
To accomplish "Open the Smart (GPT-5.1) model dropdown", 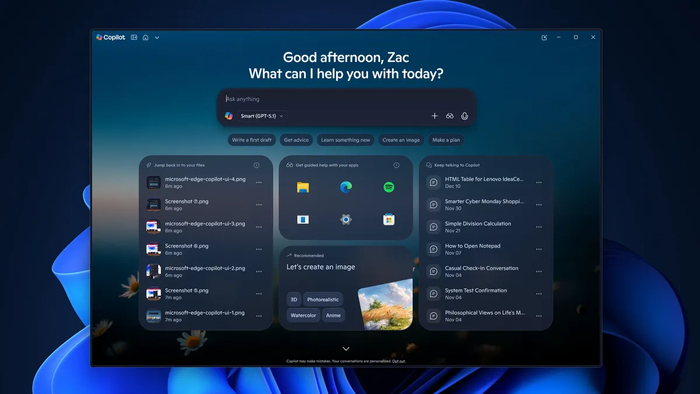I will pyautogui.click(x=262, y=116).
